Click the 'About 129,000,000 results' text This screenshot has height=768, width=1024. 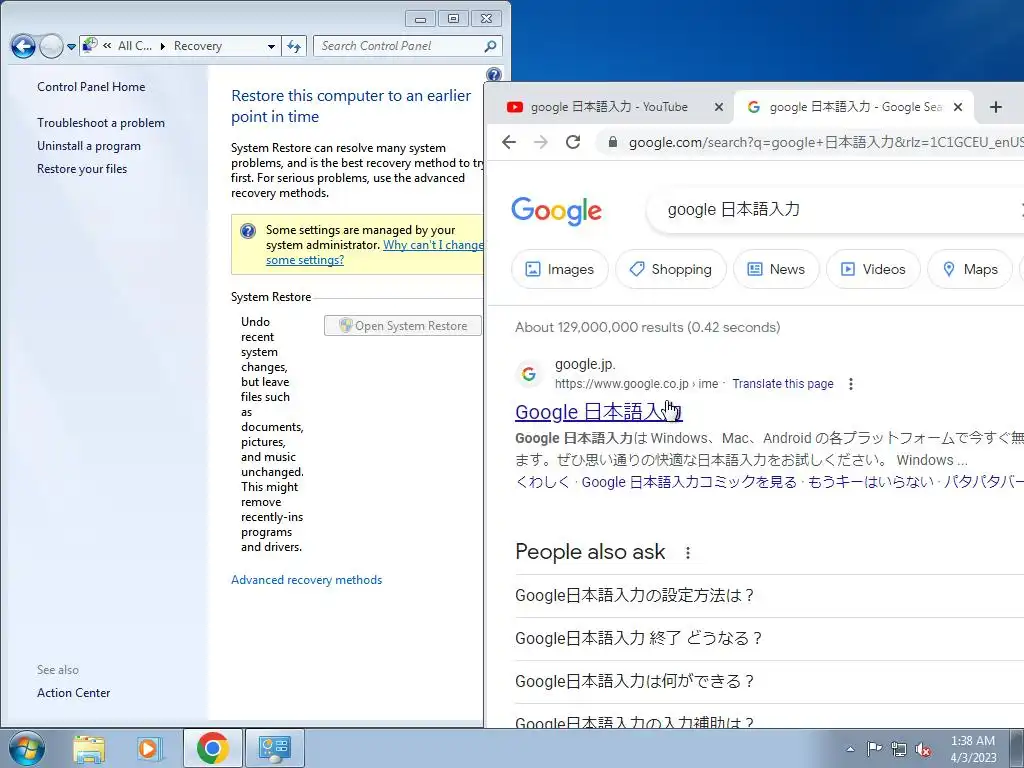(x=647, y=327)
